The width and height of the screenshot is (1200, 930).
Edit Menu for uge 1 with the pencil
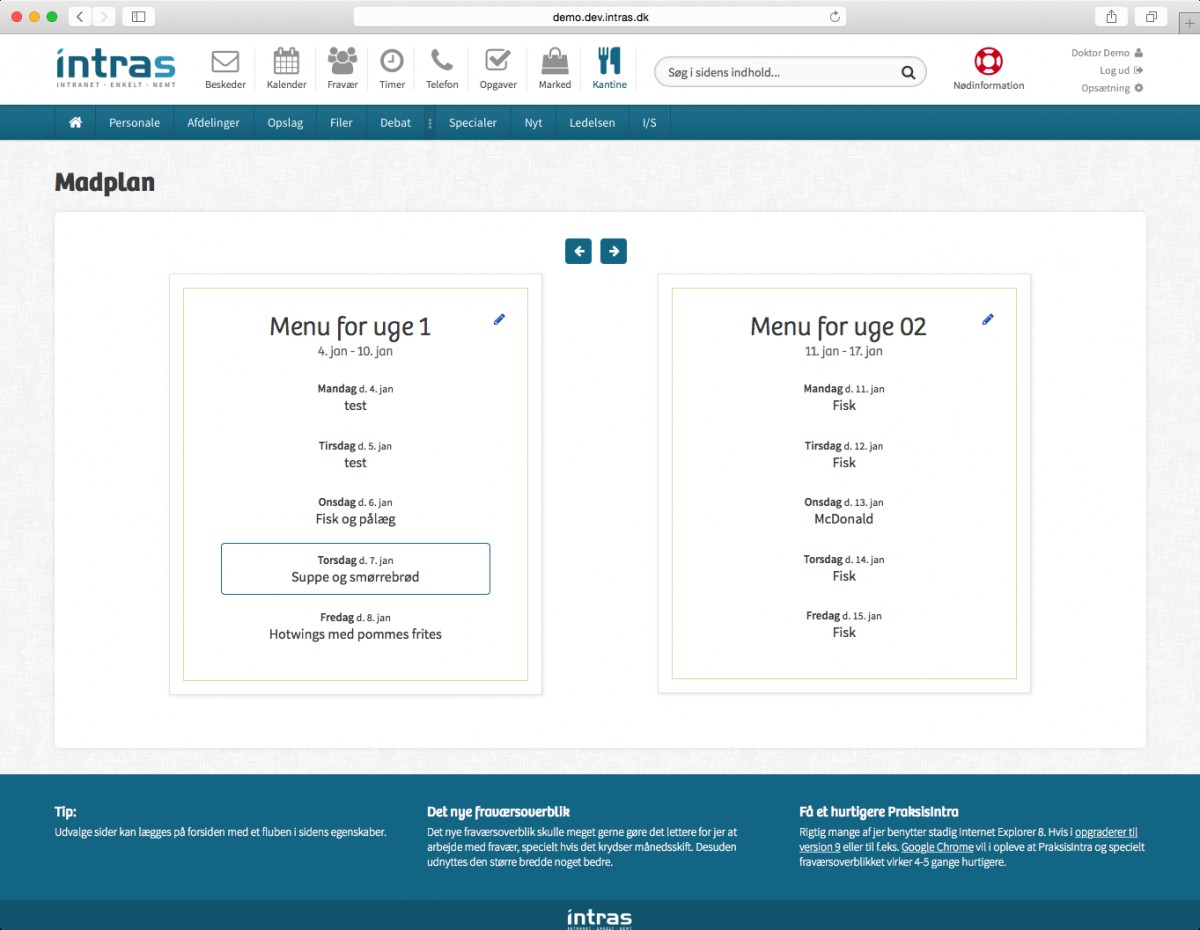(499, 318)
